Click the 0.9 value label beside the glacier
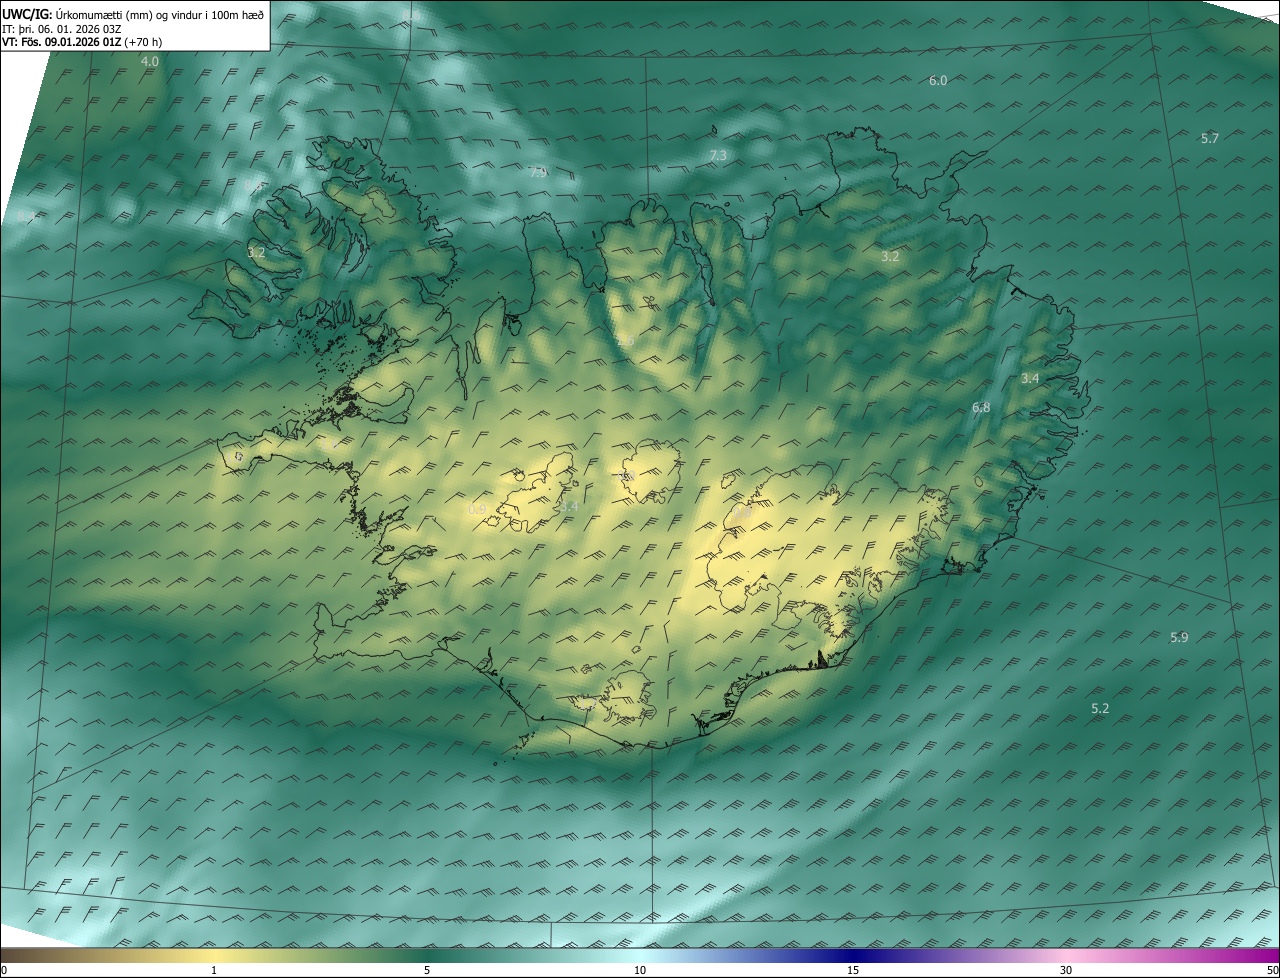 pyautogui.click(x=477, y=509)
